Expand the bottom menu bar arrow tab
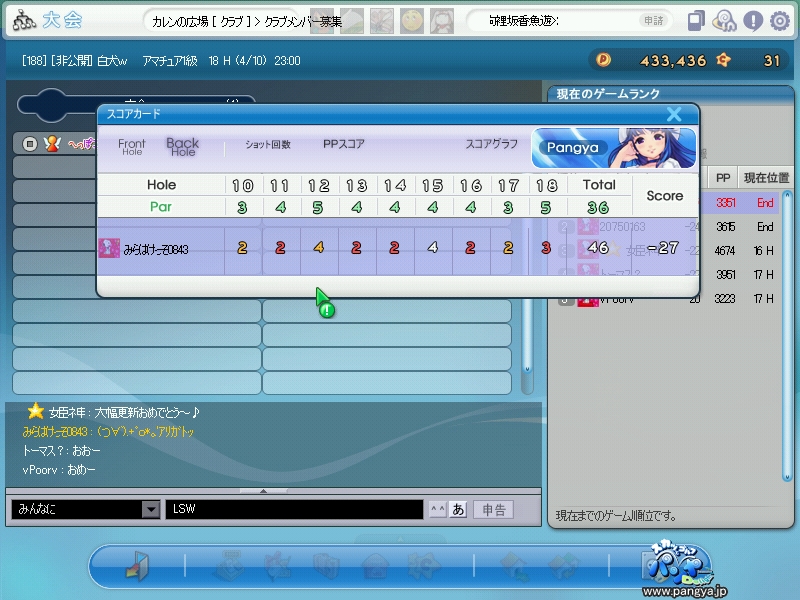The image size is (800, 600). [x=400, y=539]
